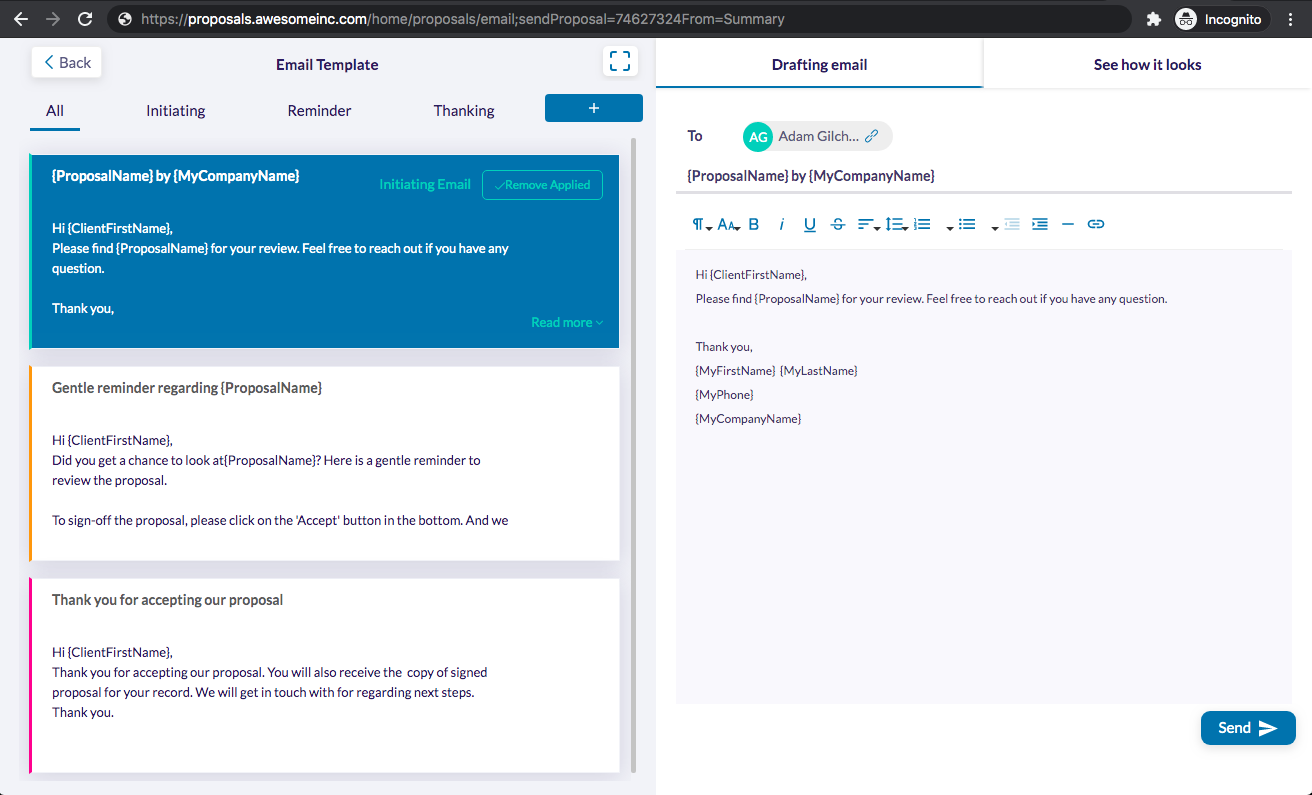
Task: Increase indent of the paragraph
Action: [1040, 224]
